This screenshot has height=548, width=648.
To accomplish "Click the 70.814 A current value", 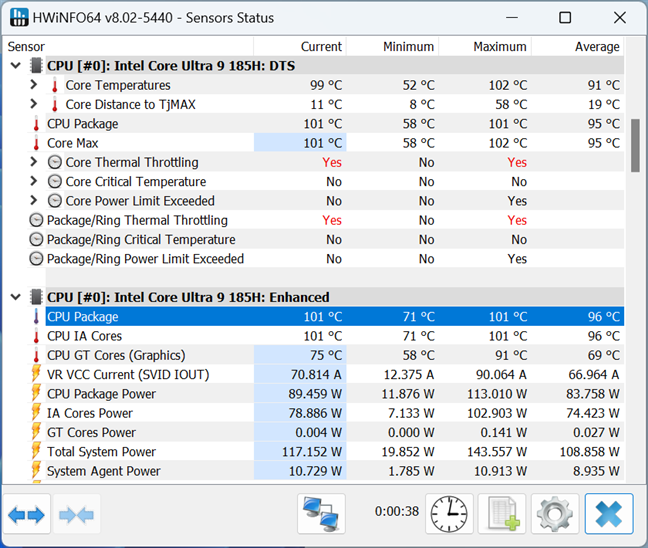I will (x=316, y=374).
